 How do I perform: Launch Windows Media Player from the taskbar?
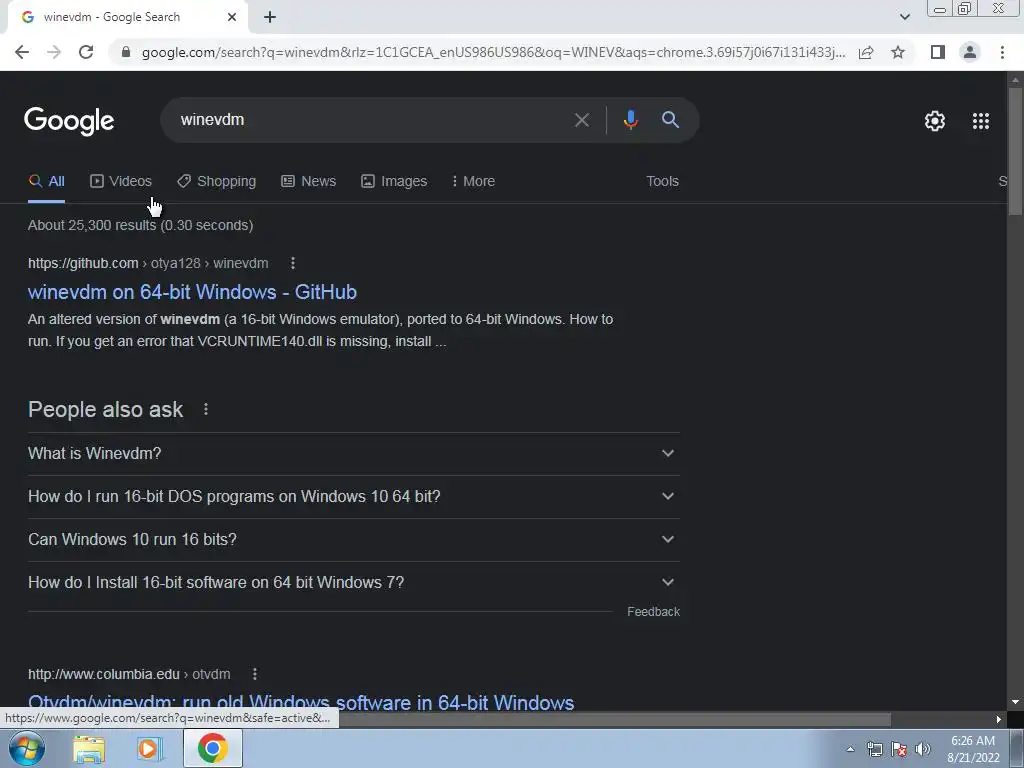[150, 749]
